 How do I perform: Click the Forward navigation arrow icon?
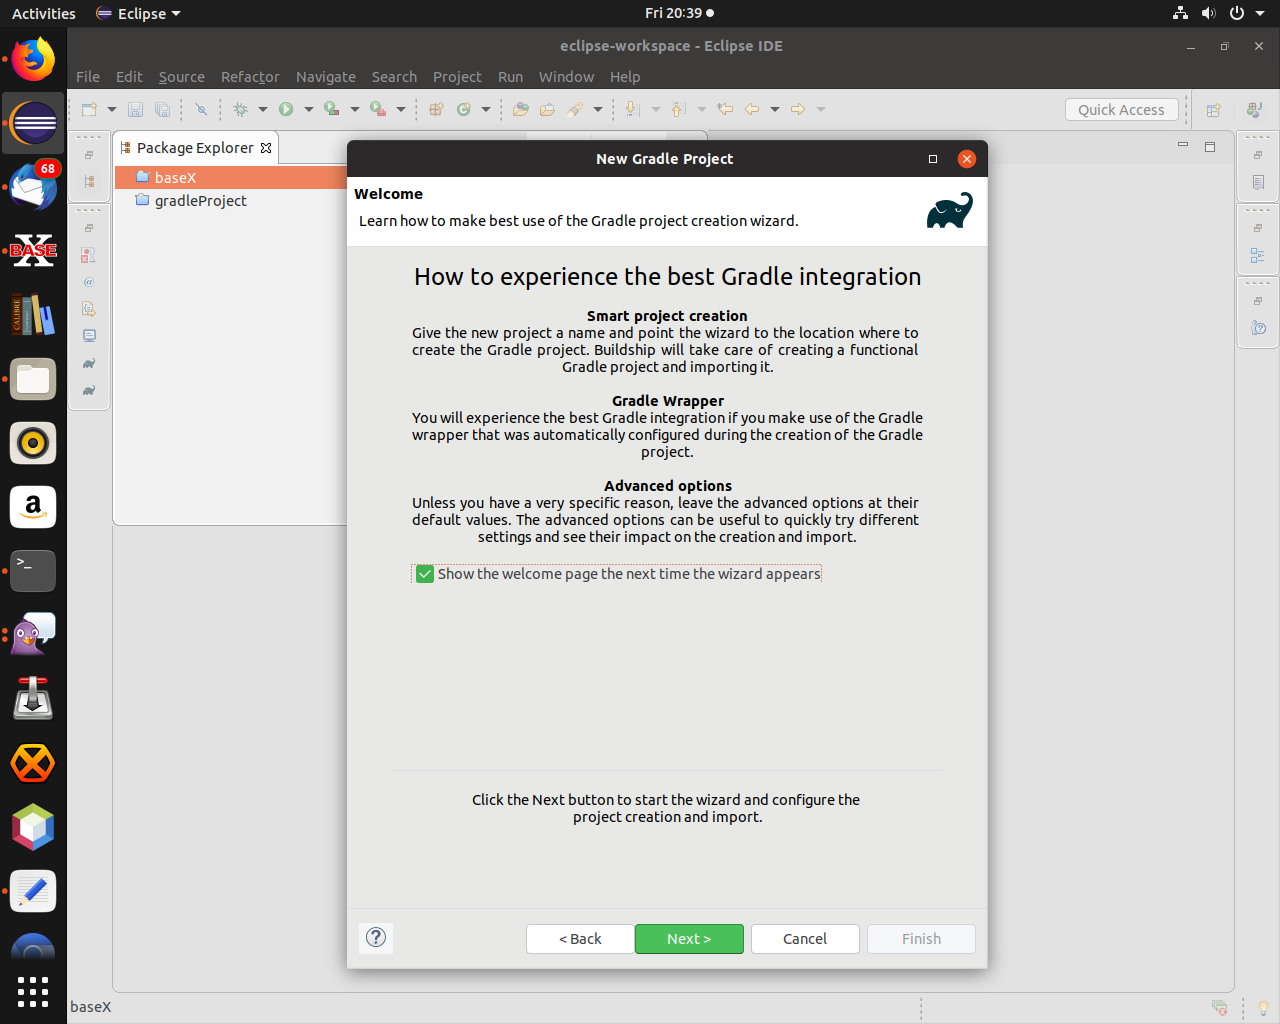pyautogui.click(x=798, y=109)
